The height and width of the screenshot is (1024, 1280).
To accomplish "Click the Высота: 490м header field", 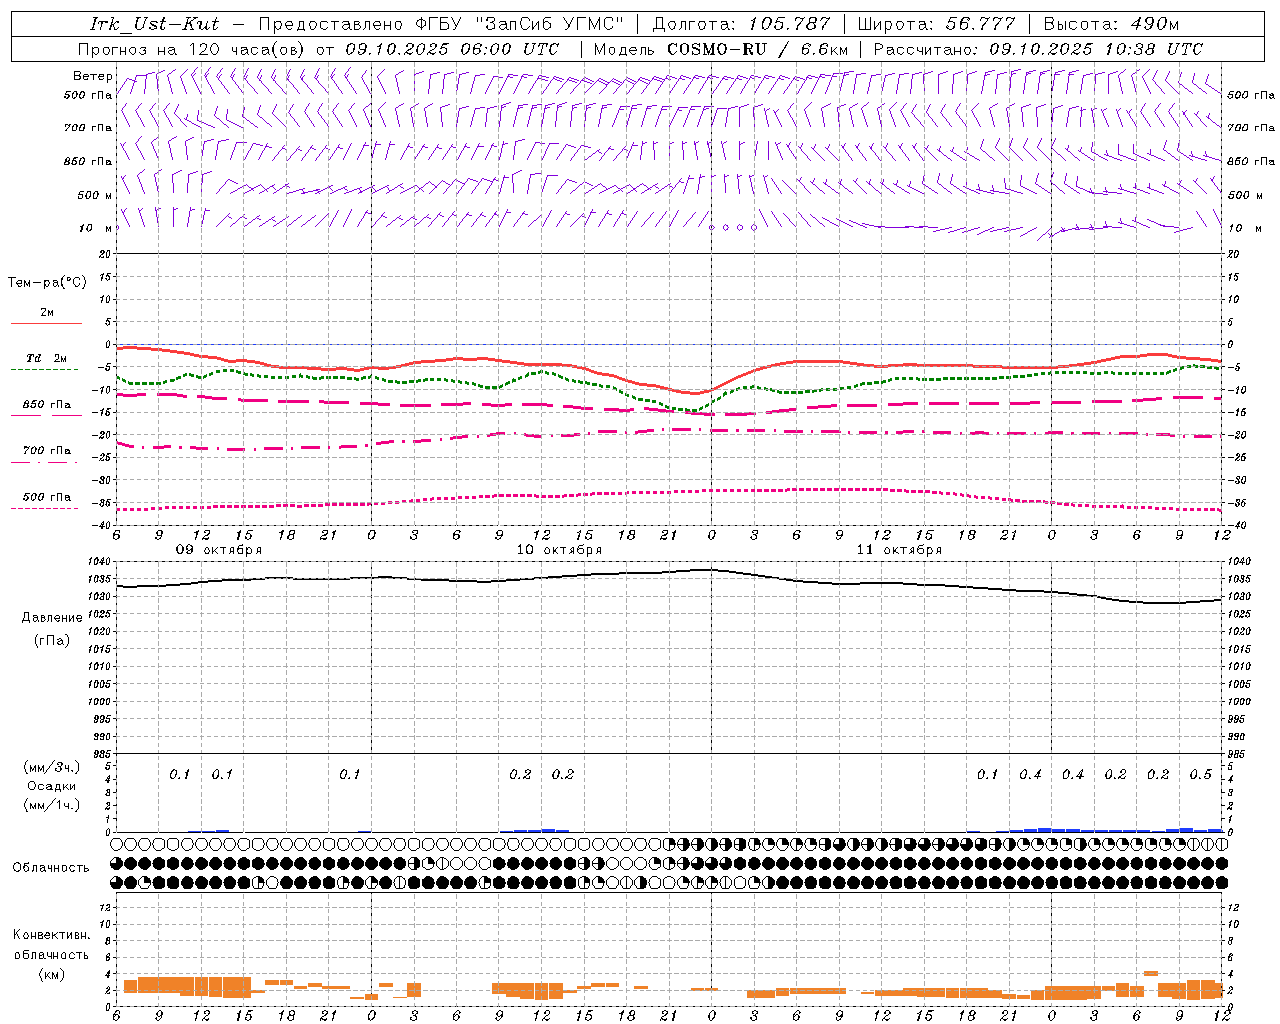I will (x=1111, y=24).
